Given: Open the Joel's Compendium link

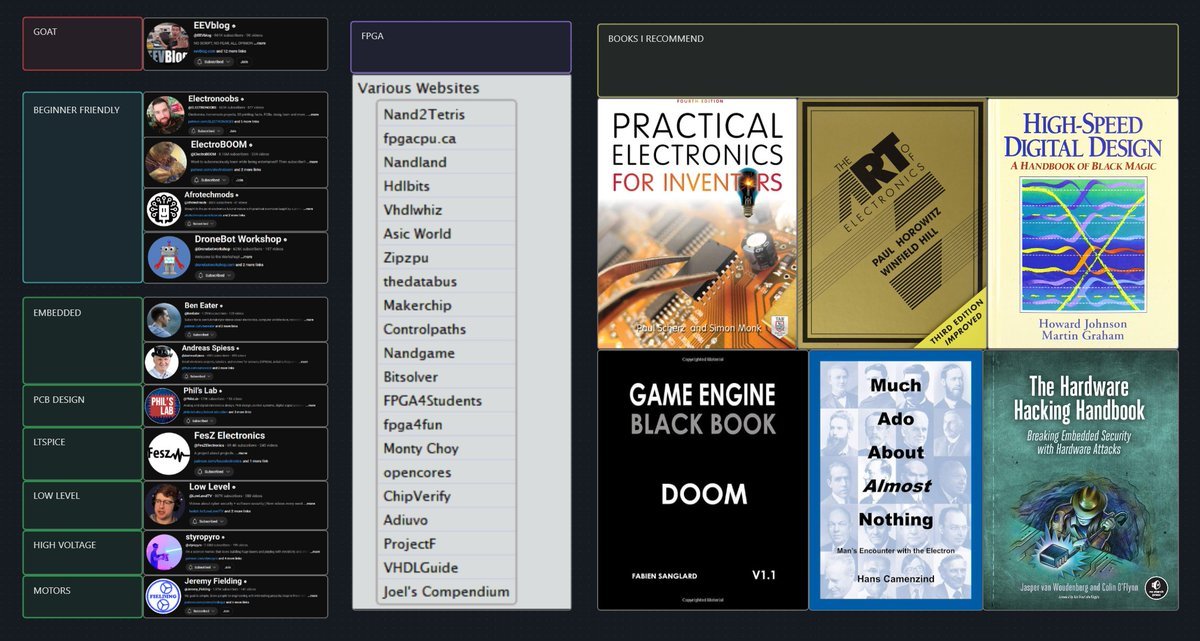Looking at the screenshot, I should tap(448, 592).
